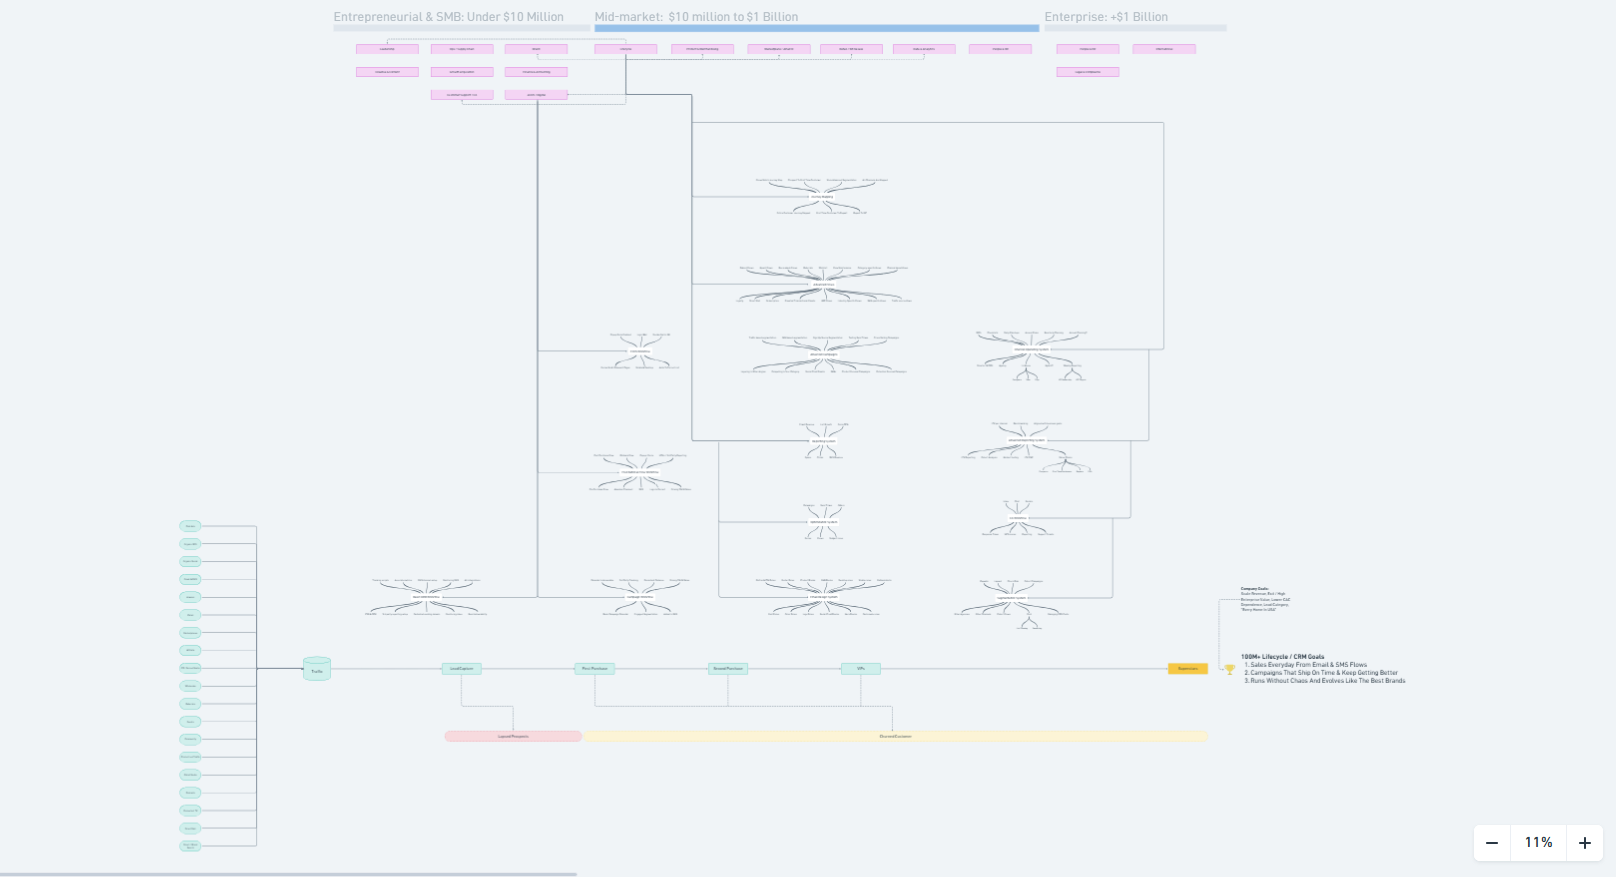This screenshot has height=877, width=1616.
Task: Click the Enterprise +$1 Billion heading
Action: (1106, 17)
